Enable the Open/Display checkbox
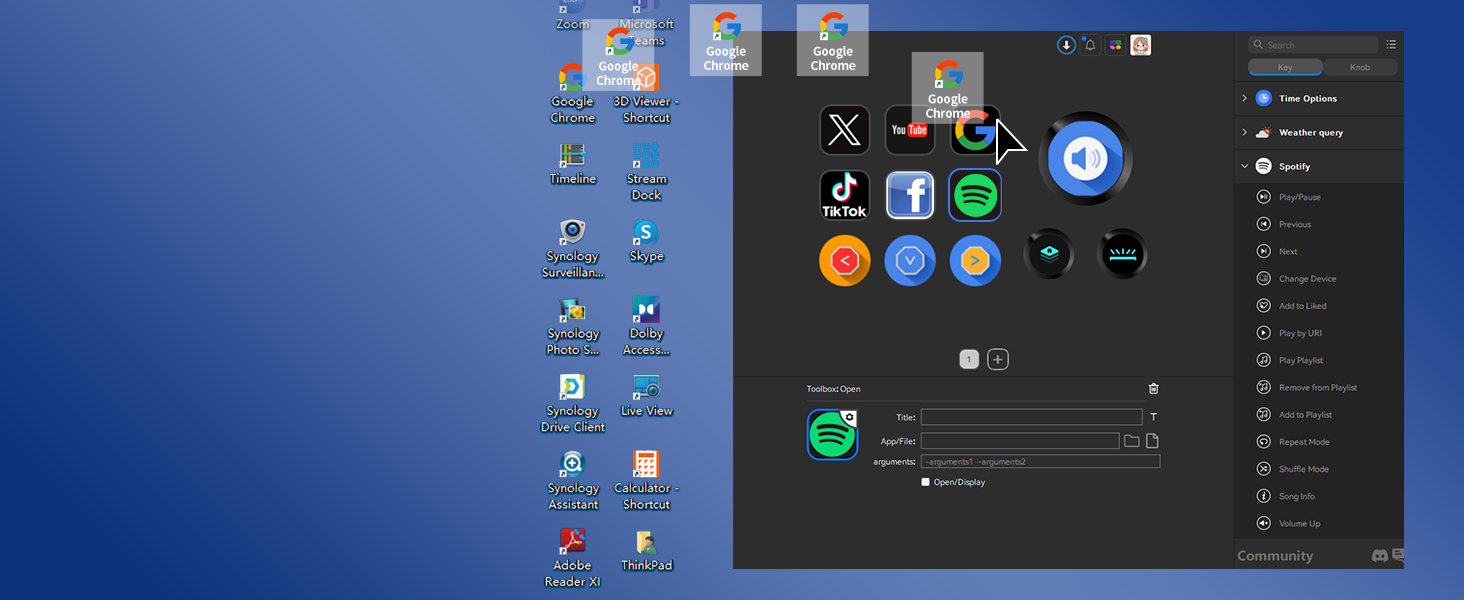Image resolution: width=1464 pixels, height=600 pixels. tap(926, 482)
